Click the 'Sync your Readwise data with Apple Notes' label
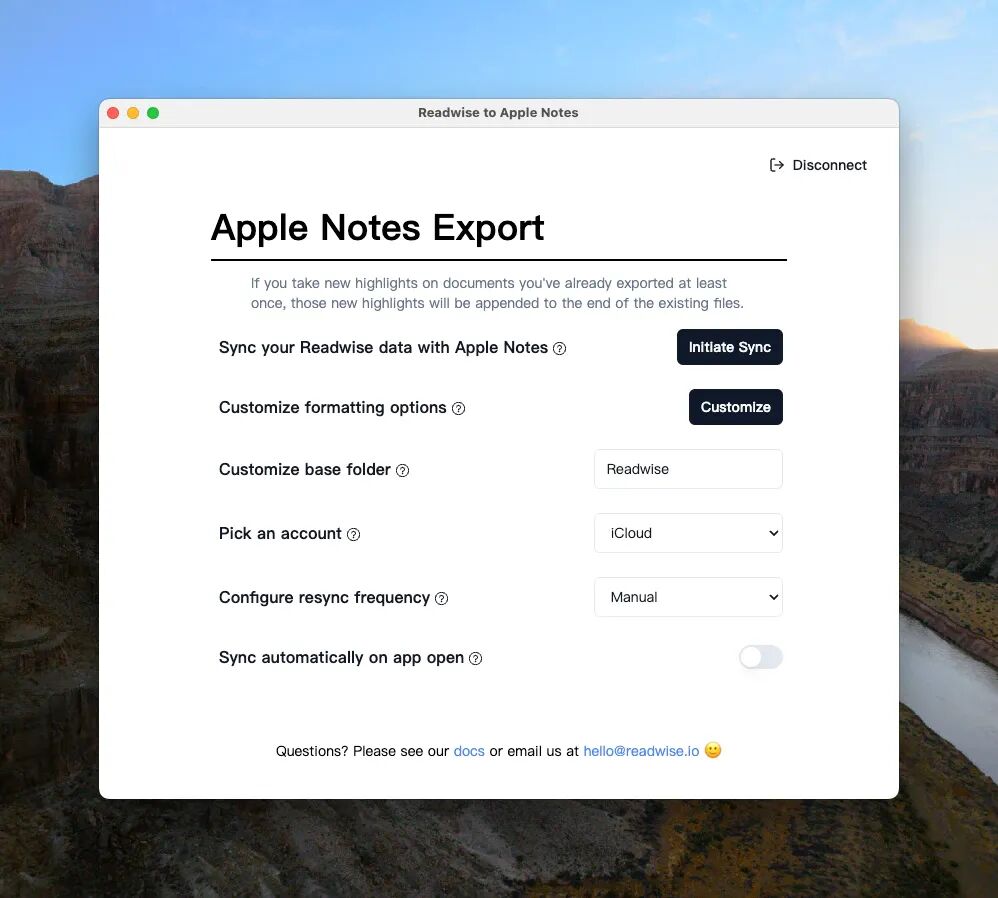The height and width of the screenshot is (898, 998). click(x=383, y=347)
